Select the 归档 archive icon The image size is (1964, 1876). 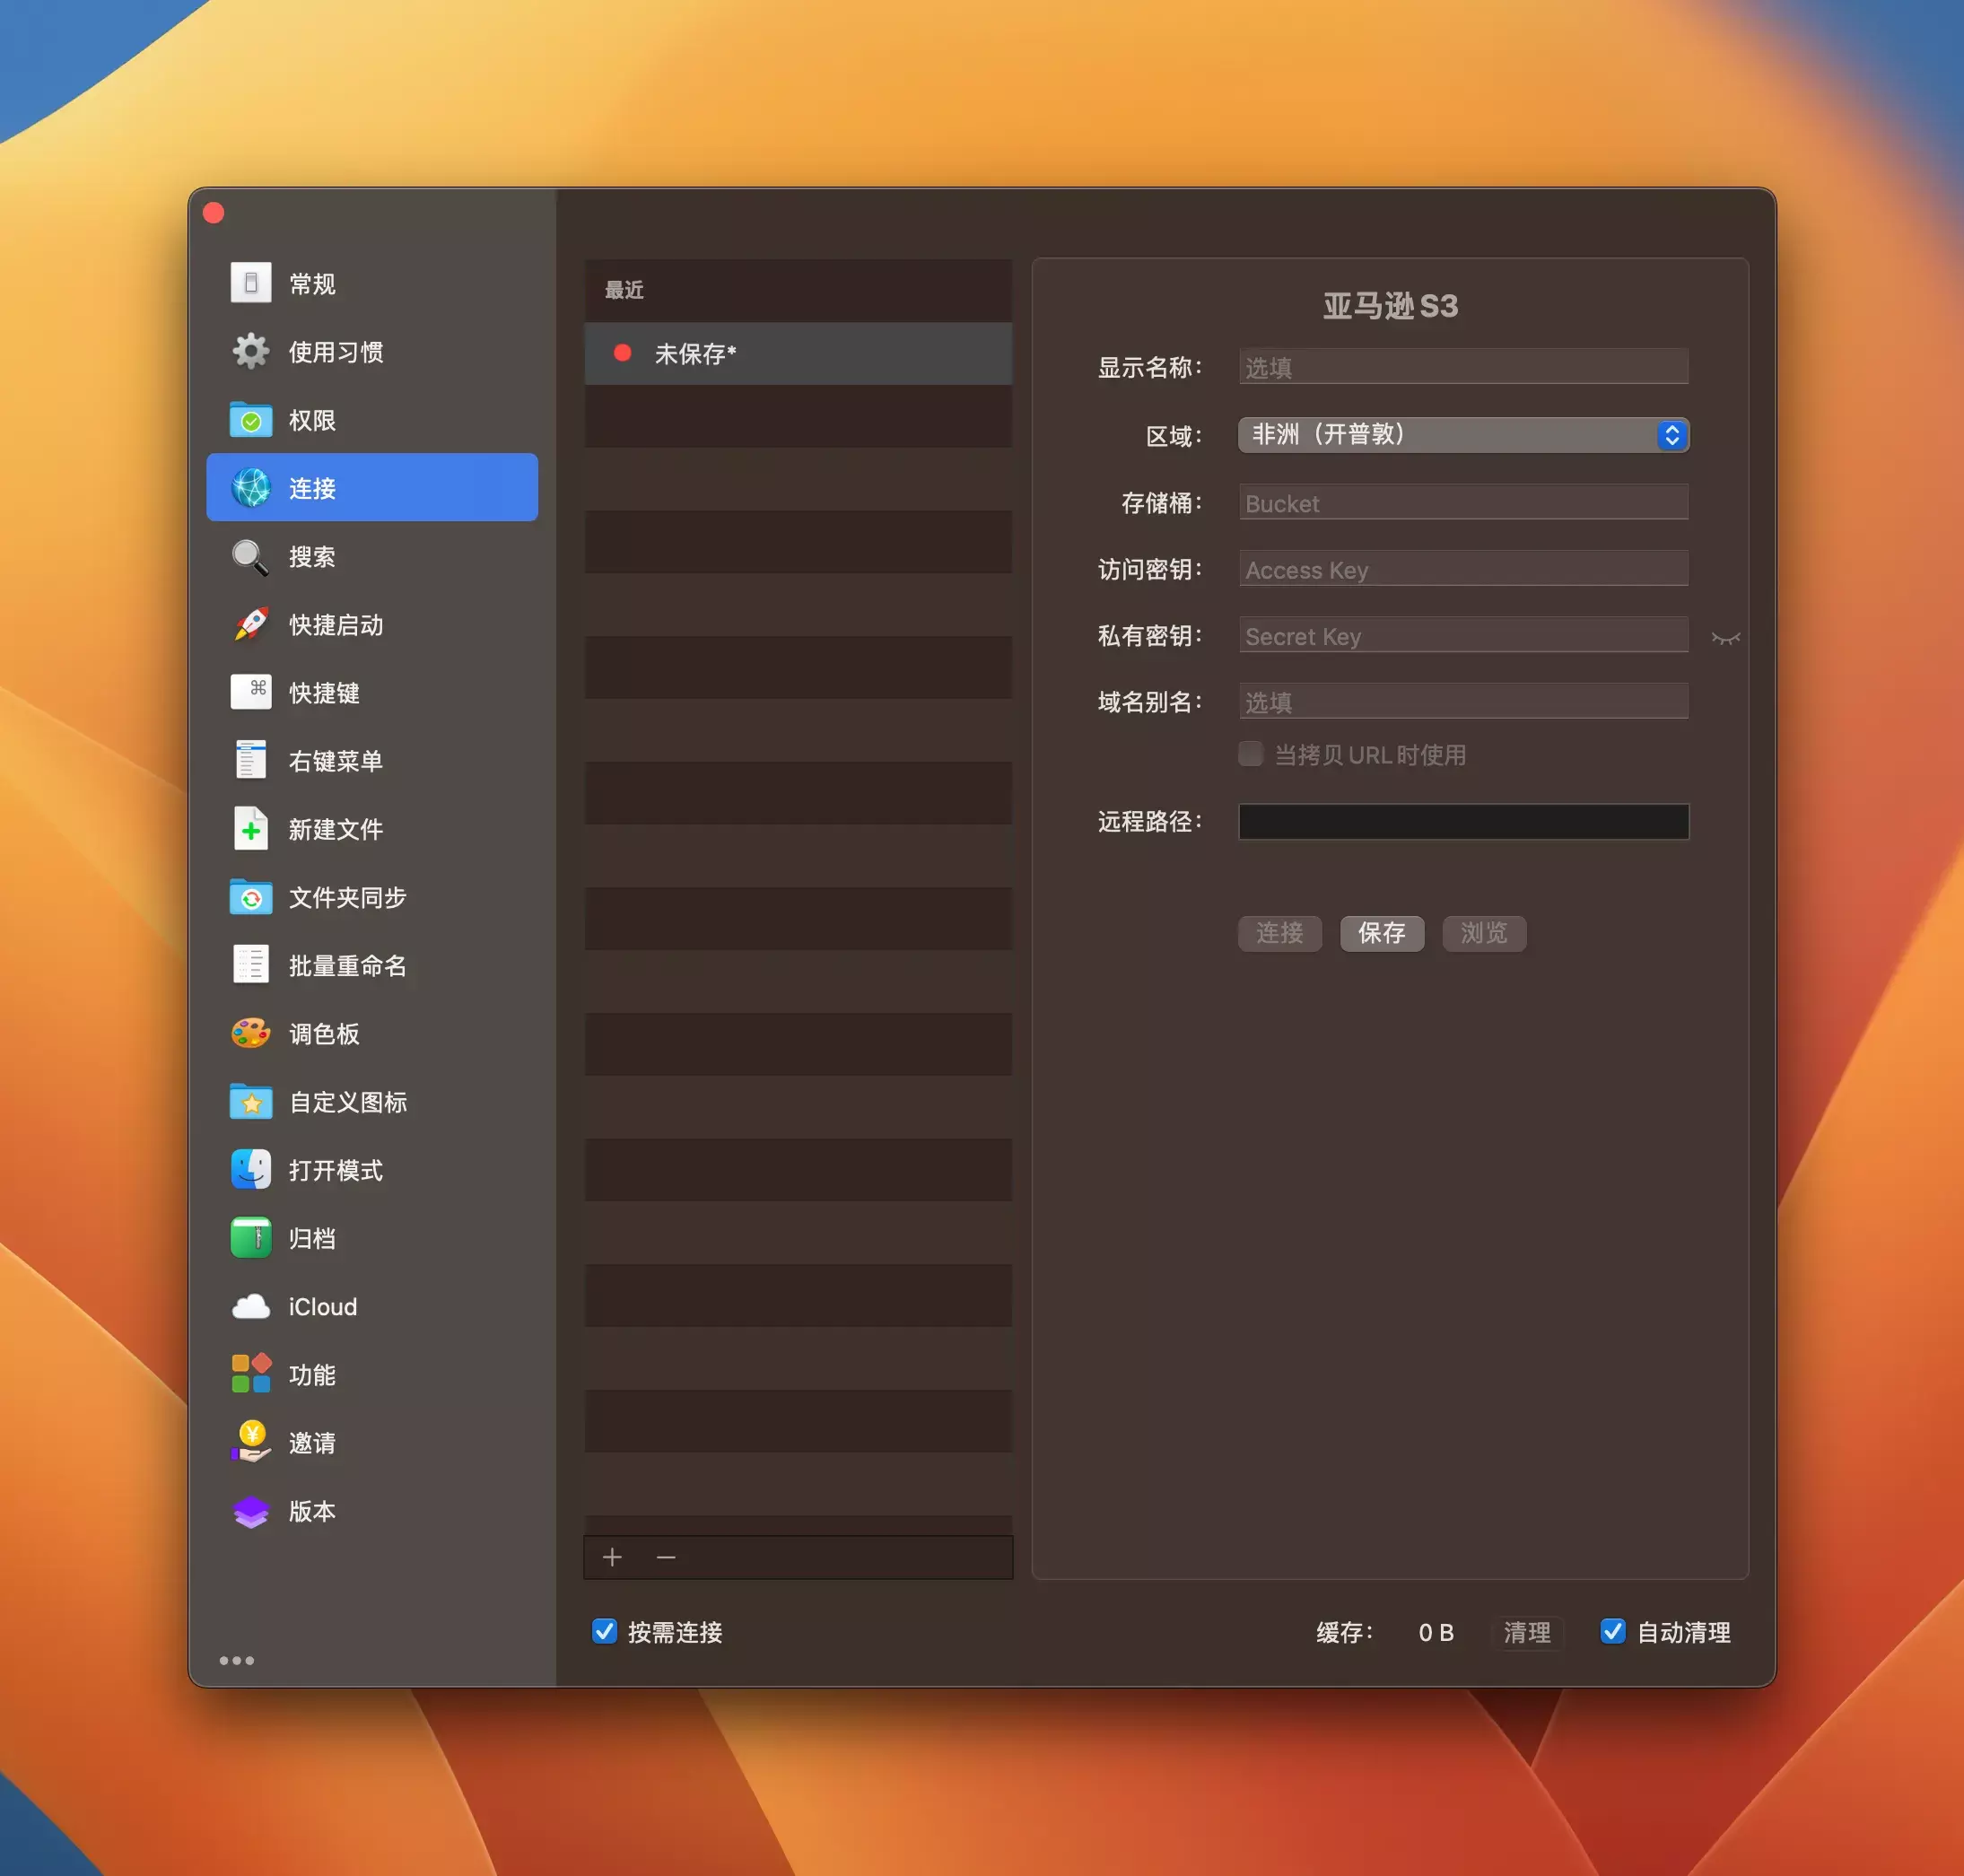(251, 1238)
